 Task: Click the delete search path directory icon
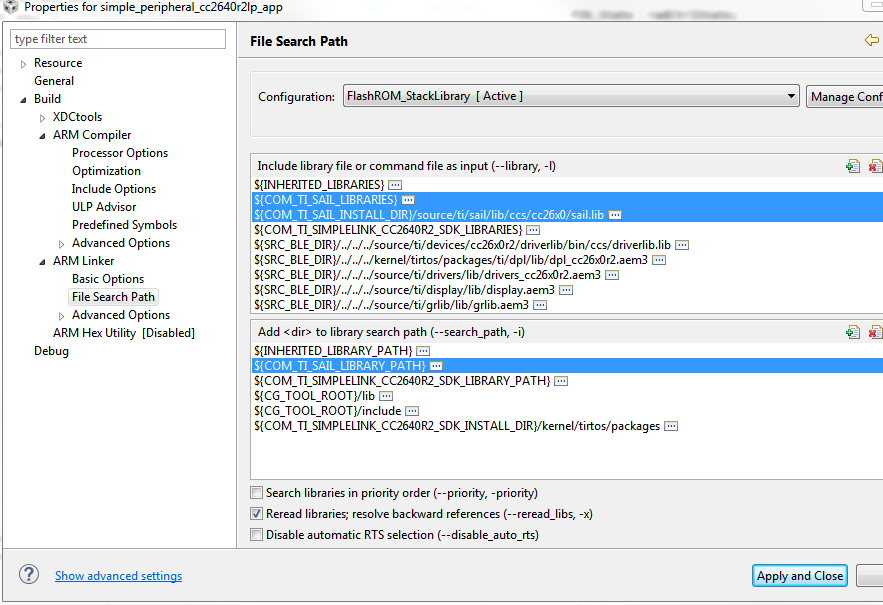pos(875,332)
